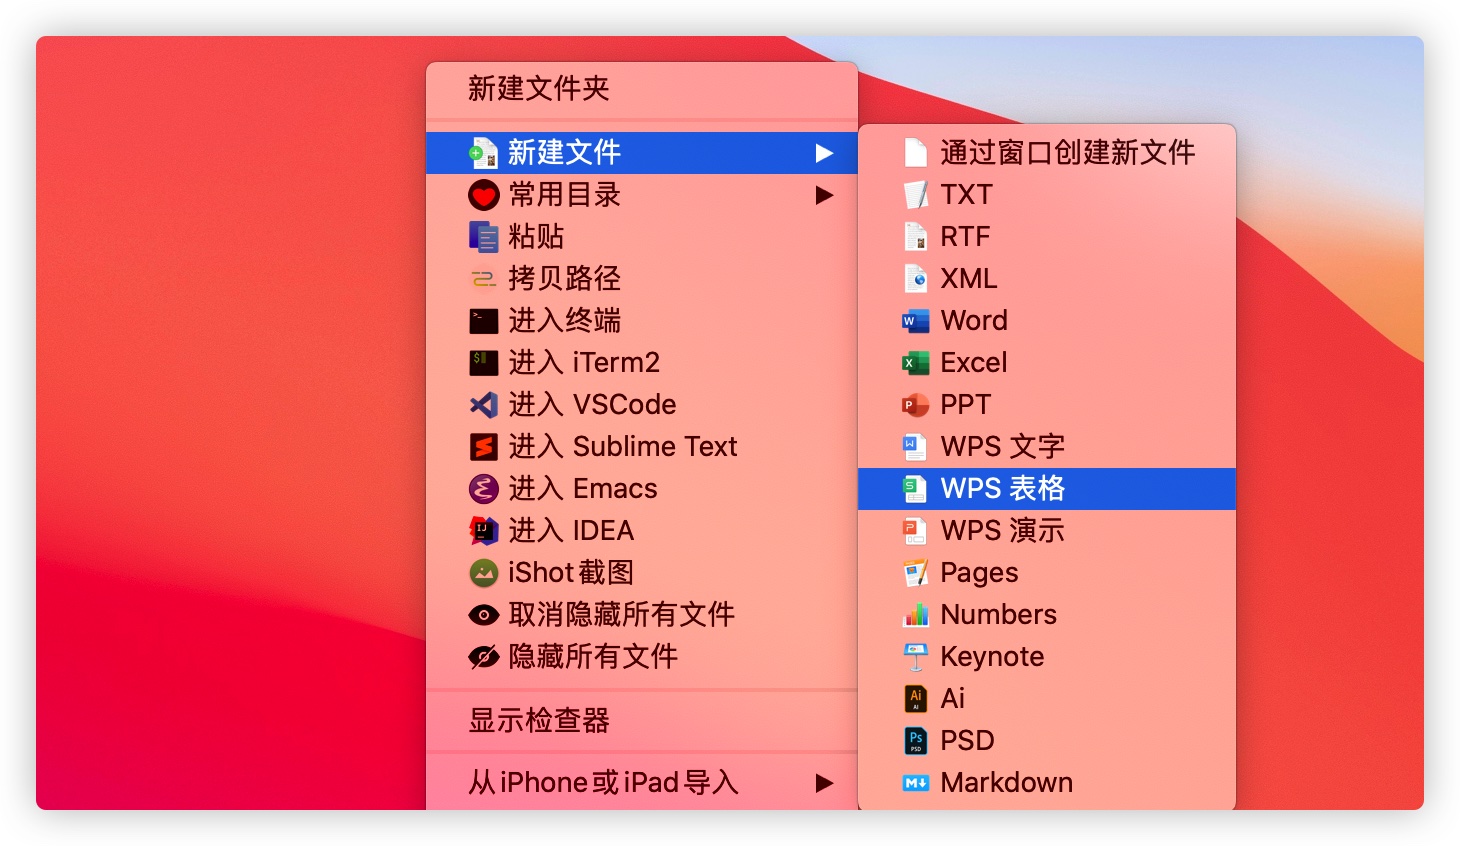This screenshot has width=1460, height=846.
Task: Select the PPT file icon
Action: pyautogui.click(x=915, y=404)
